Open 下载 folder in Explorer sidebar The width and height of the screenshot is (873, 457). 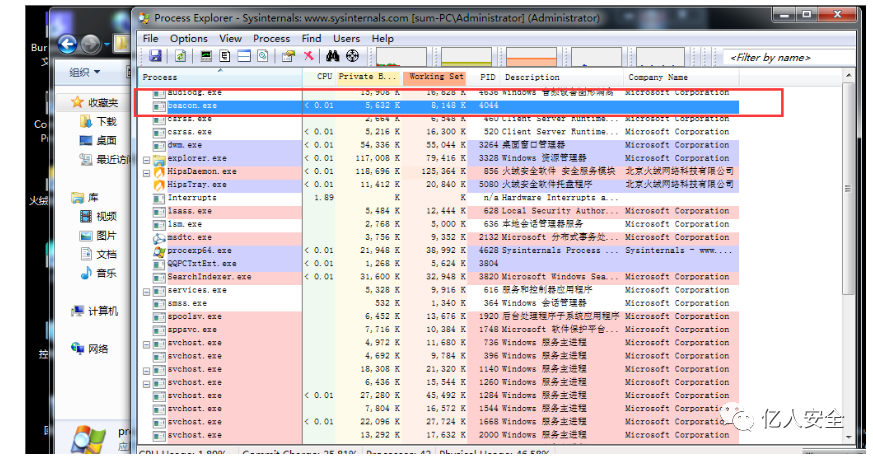coord(99,121)
